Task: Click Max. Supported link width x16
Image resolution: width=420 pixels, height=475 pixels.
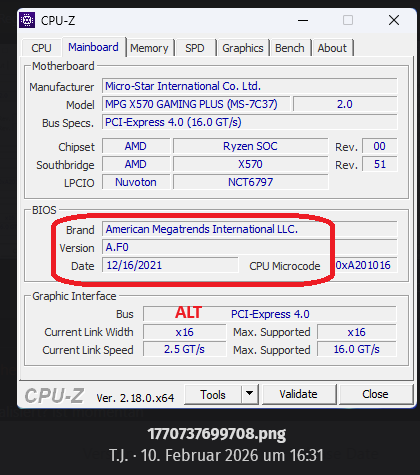Action: click(x=357, y=332)
